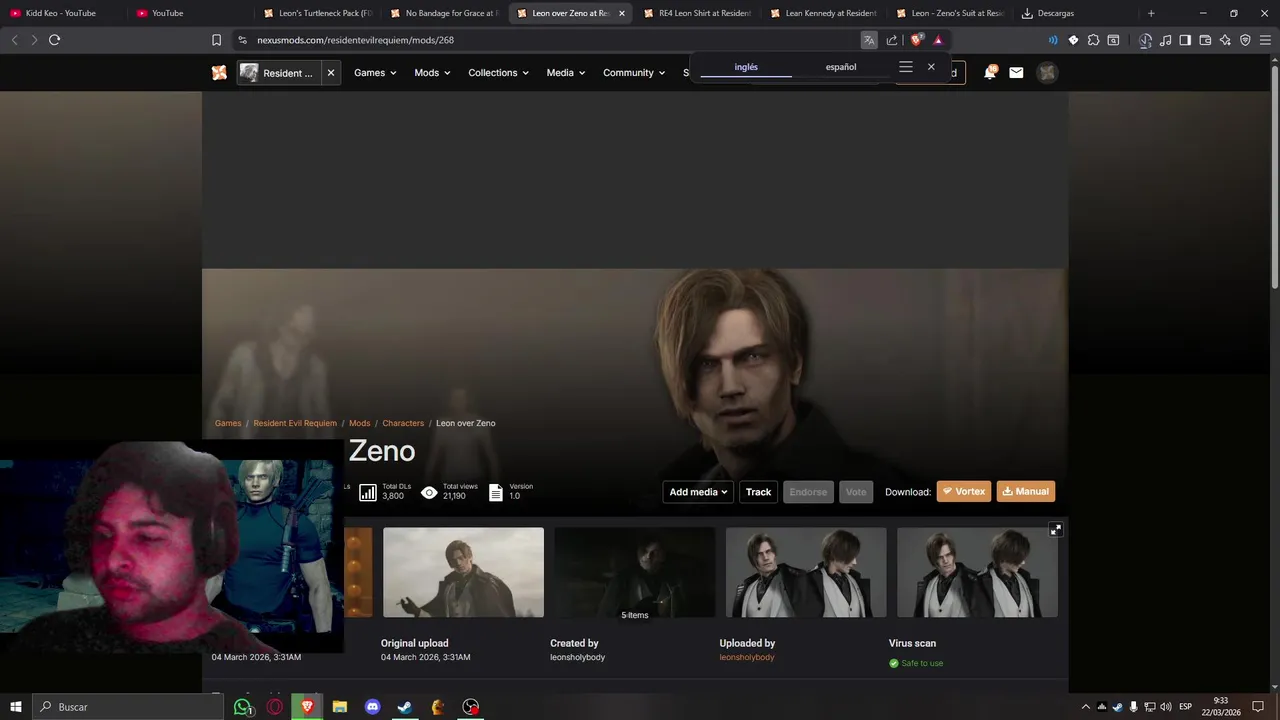1280x720 pixels.
Task: Open the browser main menu hamburger
Action: (1265, 40)
